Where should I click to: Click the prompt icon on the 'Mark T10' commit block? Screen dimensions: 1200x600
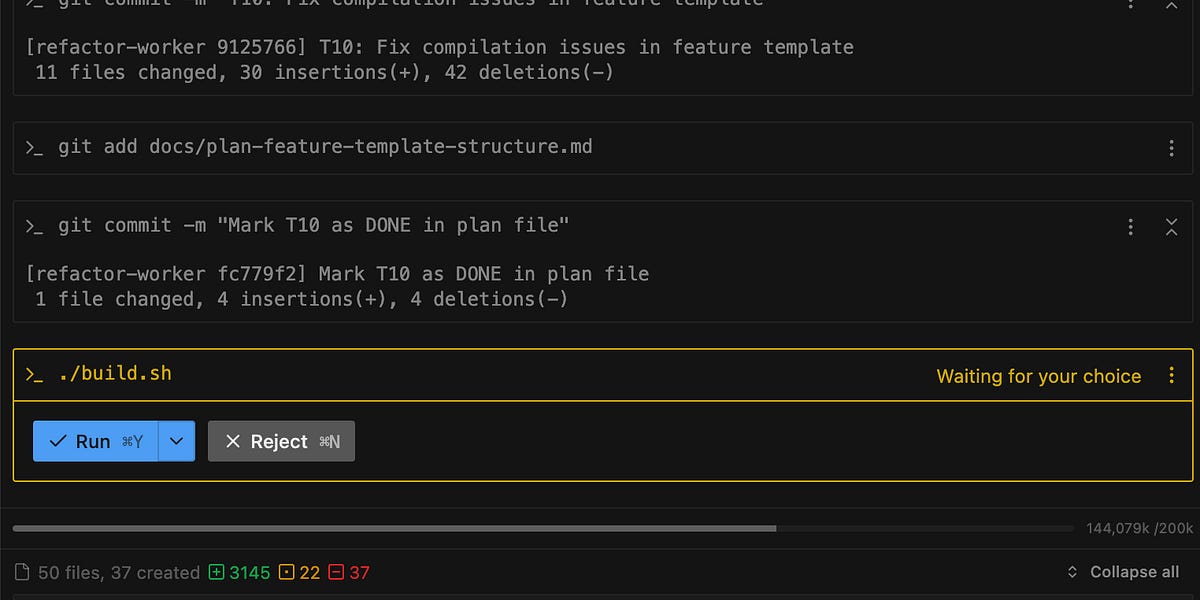tap(34, 225)
